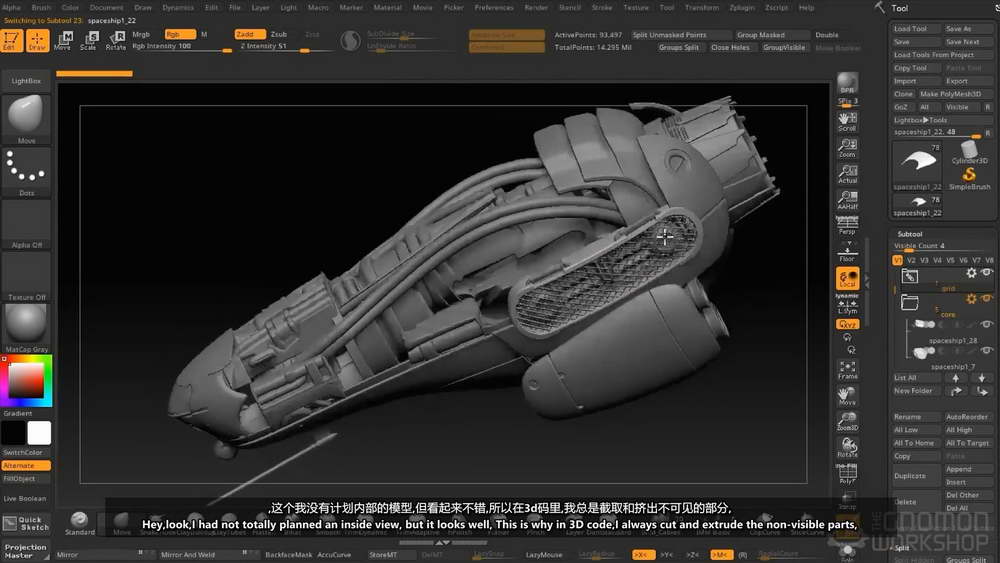Image resolution: width=1000 pixels, height=563 pixels.
Task: Toggle PolyF wireframe display
Action: [848, 474]
